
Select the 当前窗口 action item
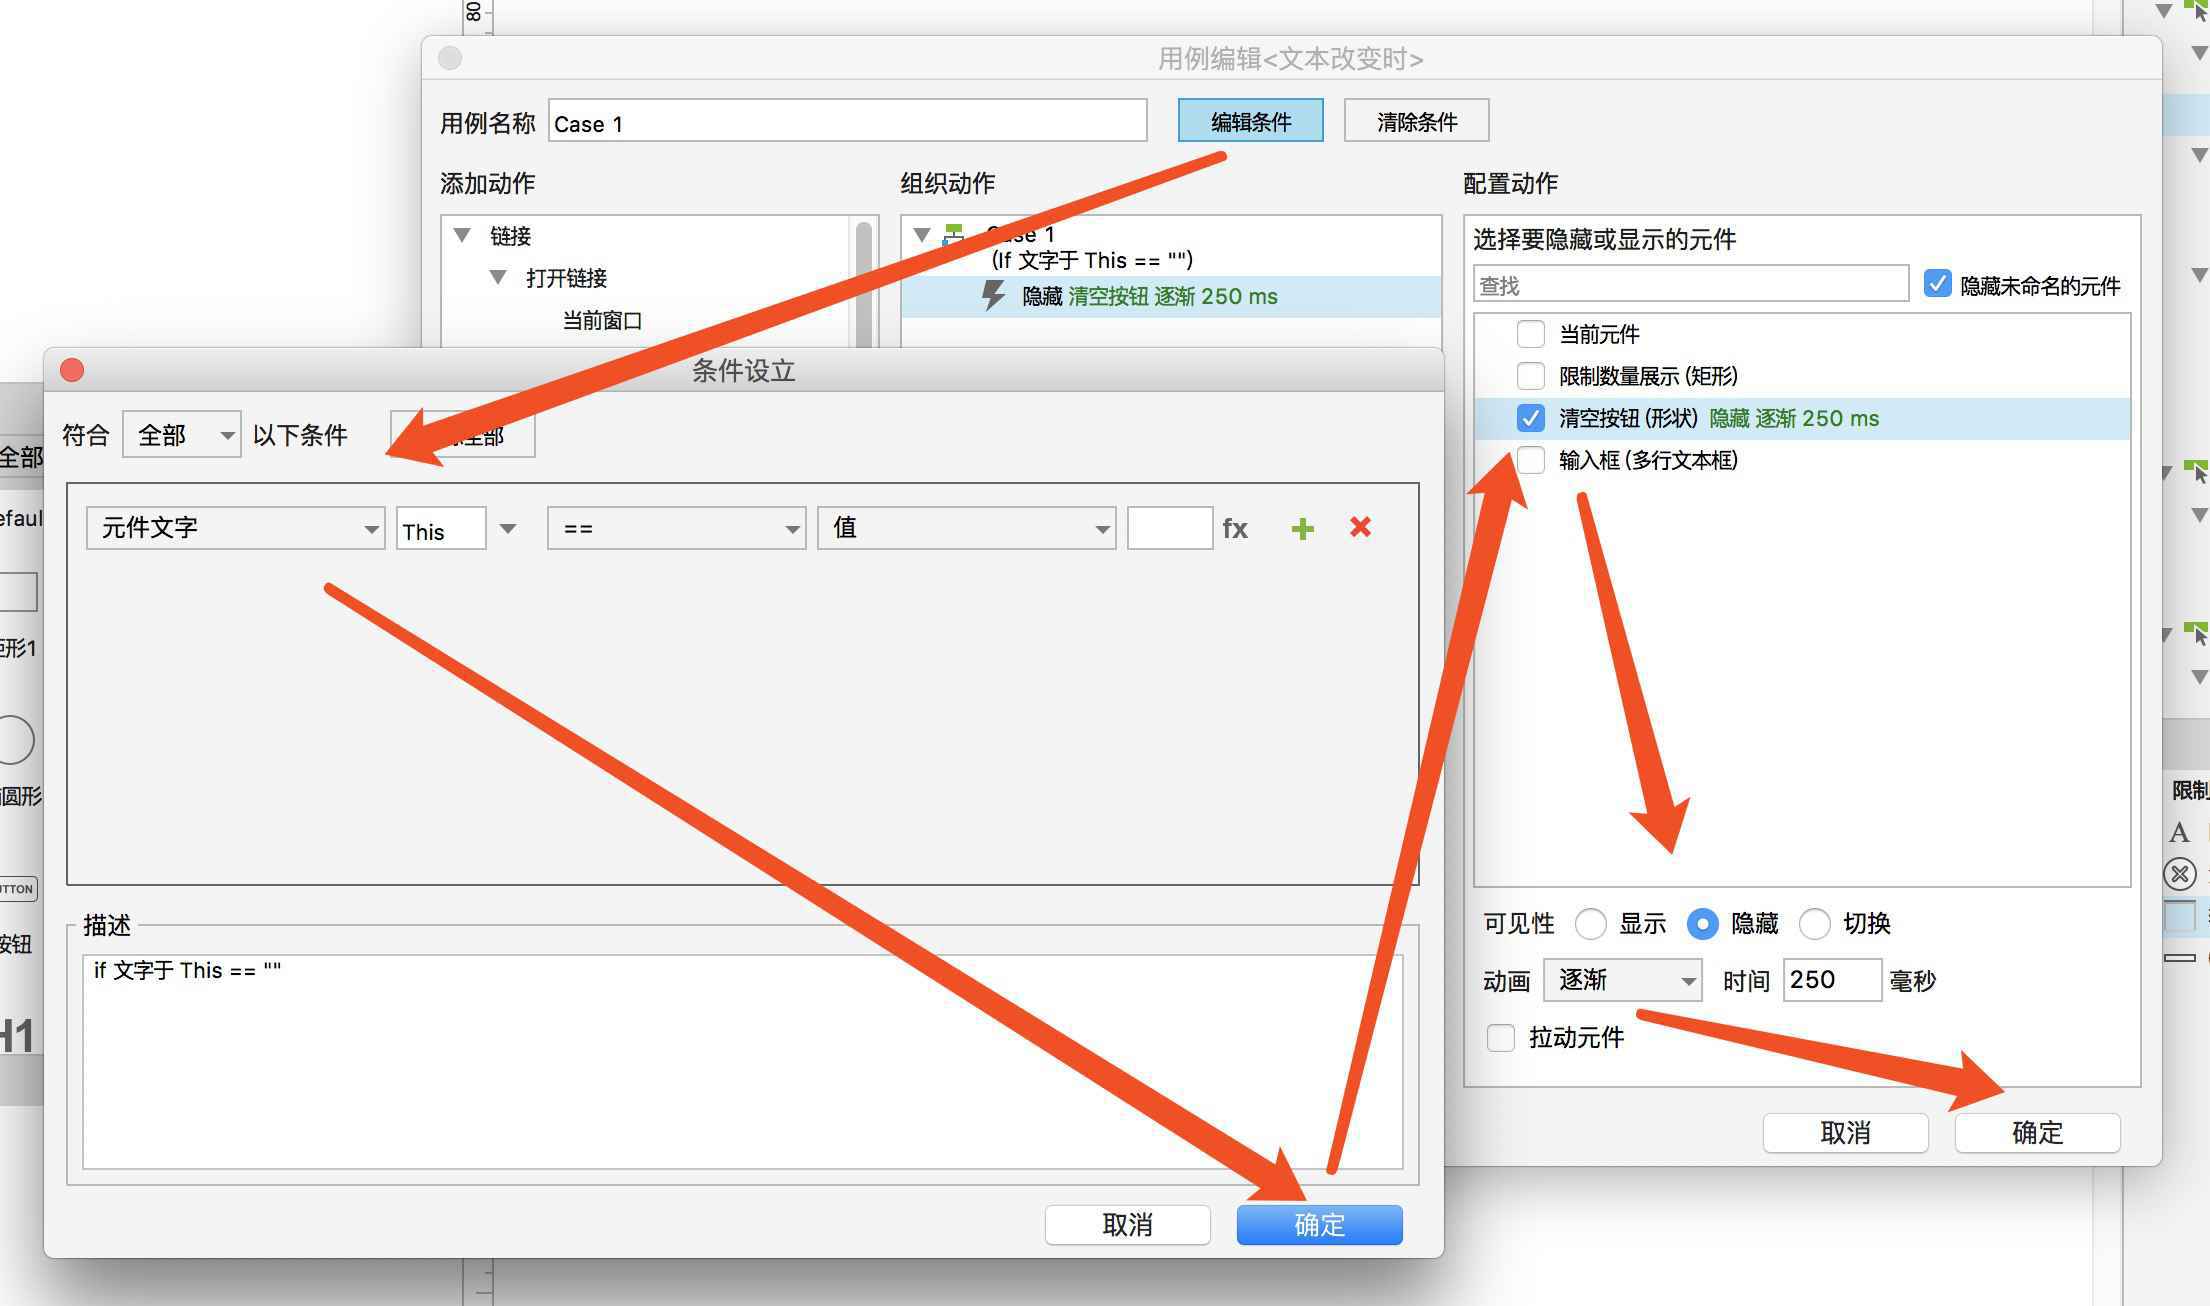602,320
